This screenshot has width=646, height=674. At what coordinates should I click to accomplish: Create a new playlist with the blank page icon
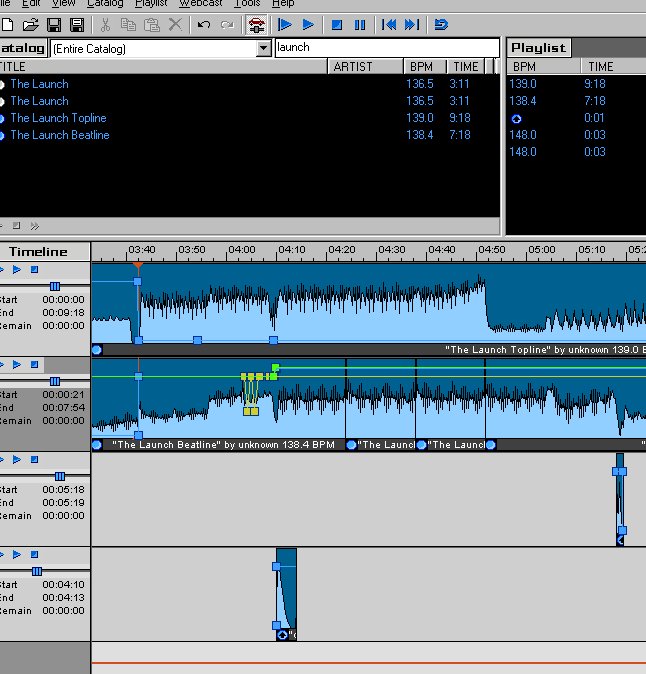coord(7,25)
